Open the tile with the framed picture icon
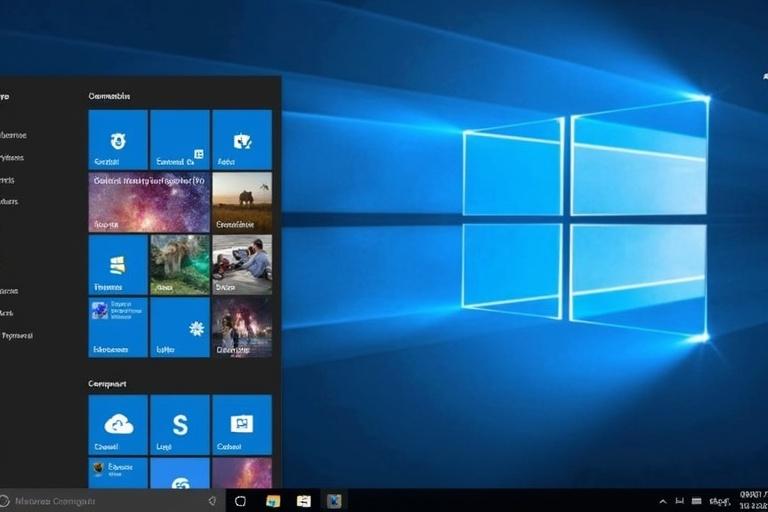 pos(242,425)
